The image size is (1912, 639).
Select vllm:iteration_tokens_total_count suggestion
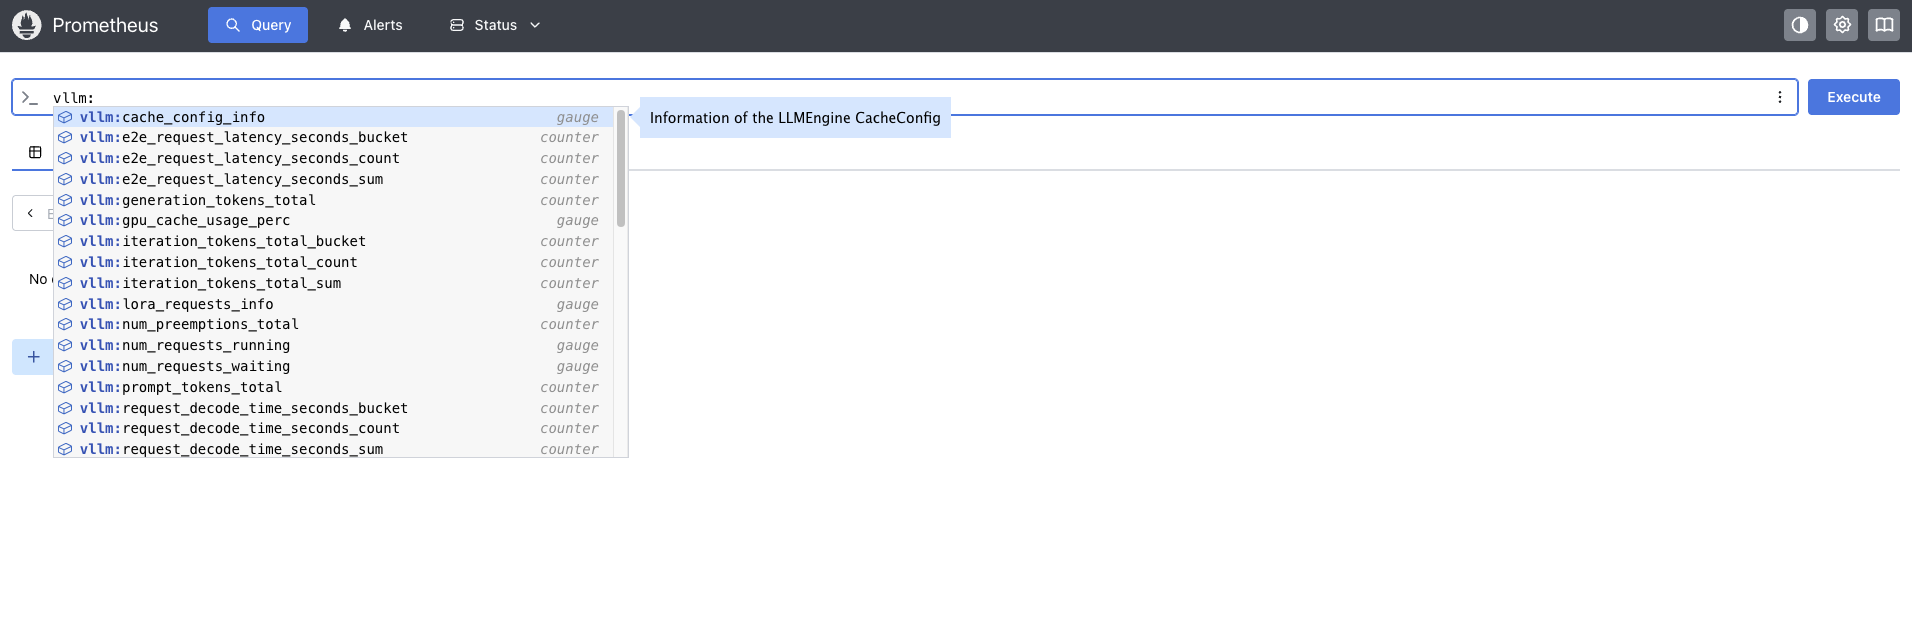[334, 262]
